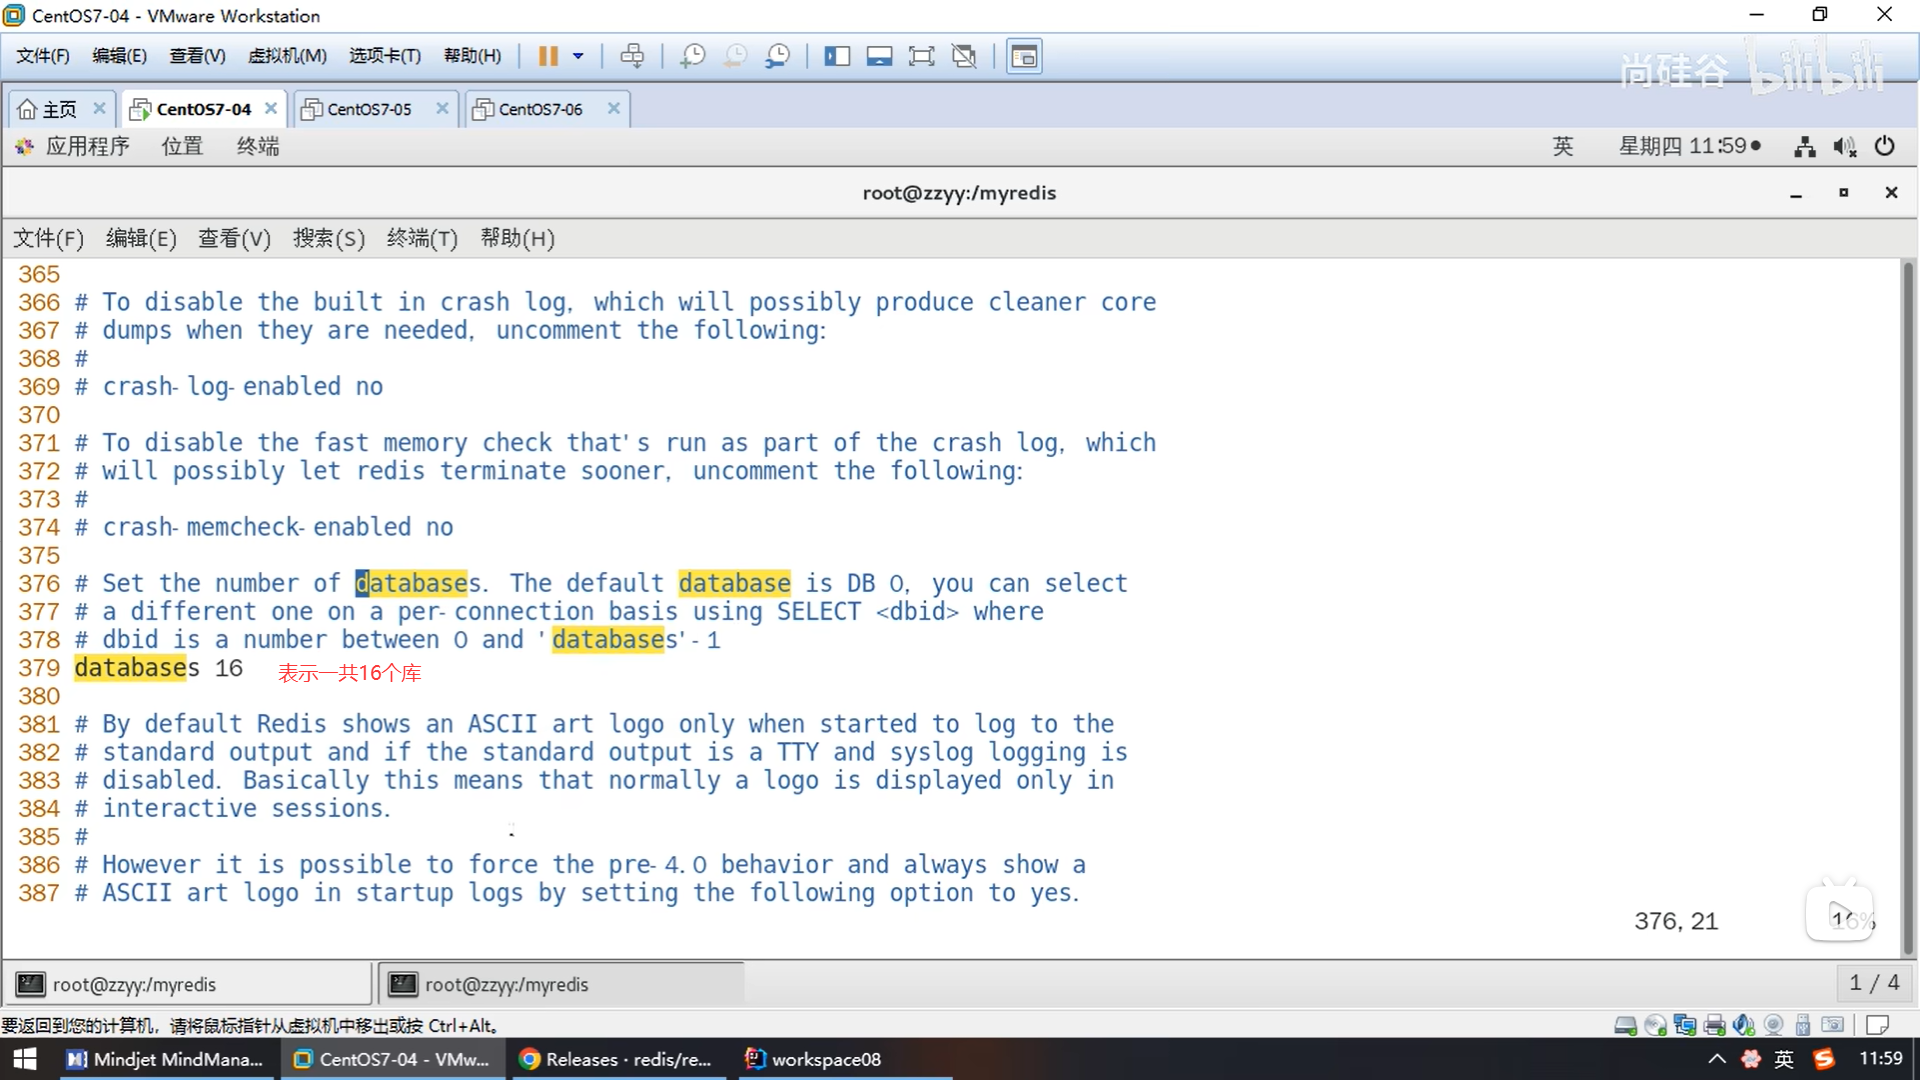Expand the 应用程序 applications menu
This screenshot has width=1920, height=1080.
coord(86,147)
